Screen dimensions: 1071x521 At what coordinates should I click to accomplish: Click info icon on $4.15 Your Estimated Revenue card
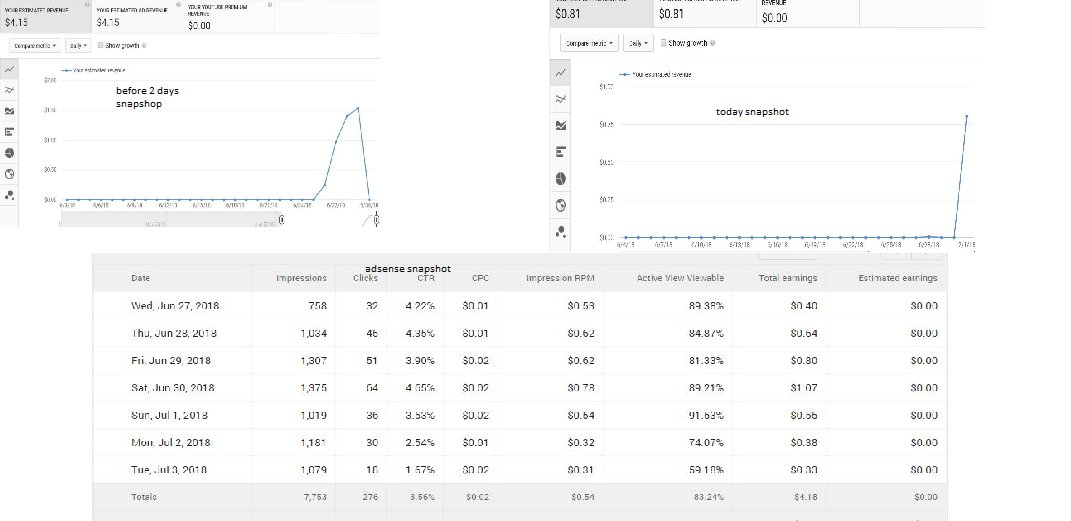[87, 5]
